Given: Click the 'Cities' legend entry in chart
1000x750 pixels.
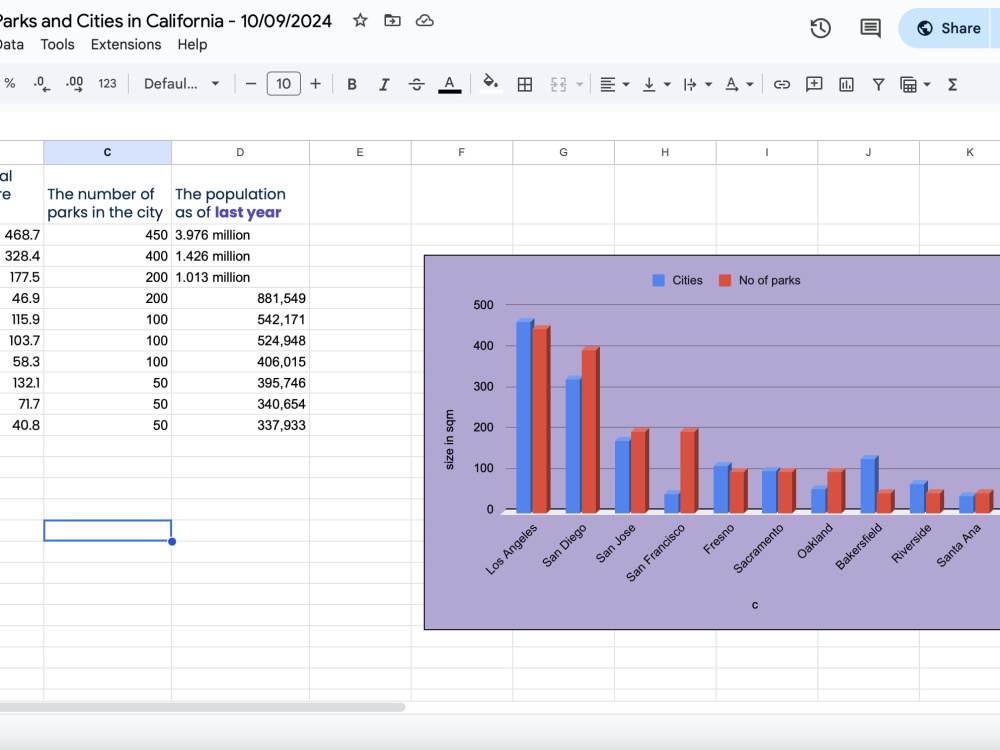Looking at the screenshot, I should pos(677,280).
